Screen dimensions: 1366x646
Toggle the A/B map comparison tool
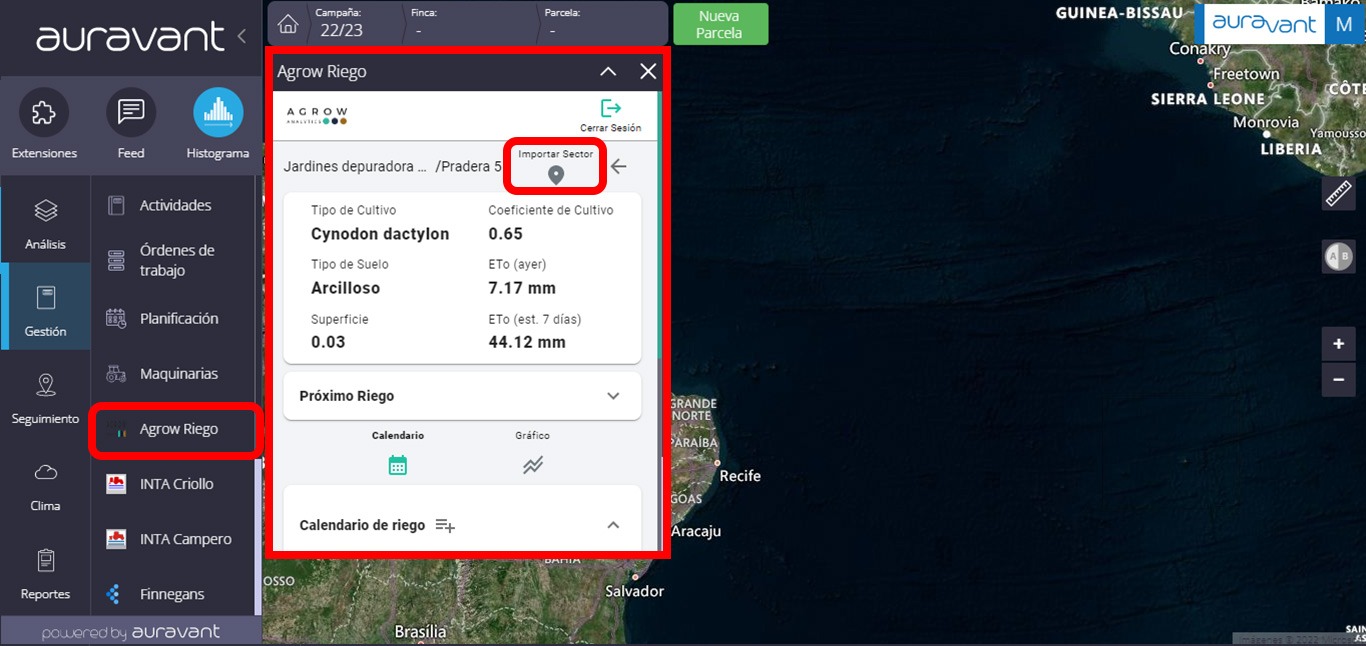pos(1339,257)
